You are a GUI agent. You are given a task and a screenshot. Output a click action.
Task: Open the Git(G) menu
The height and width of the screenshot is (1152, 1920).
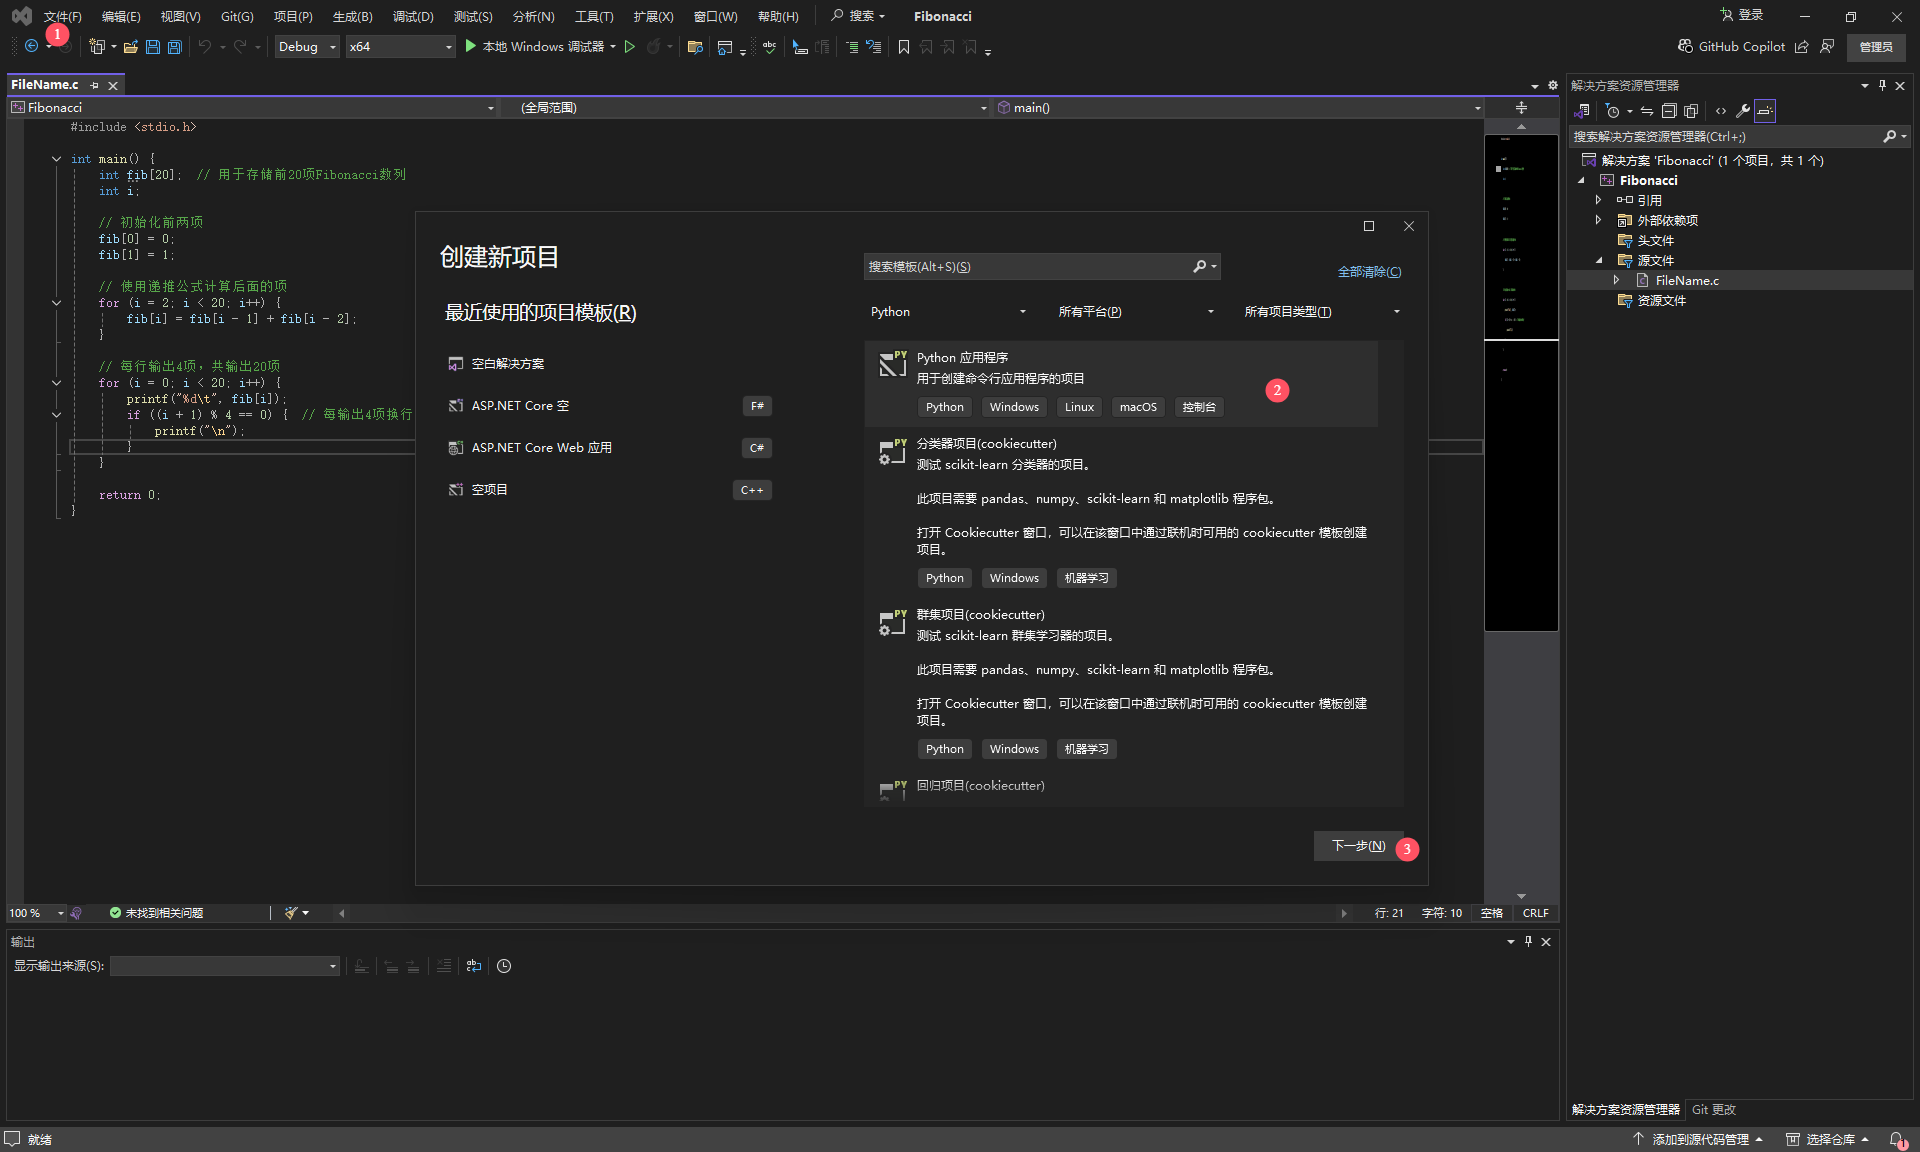(236, 16)
